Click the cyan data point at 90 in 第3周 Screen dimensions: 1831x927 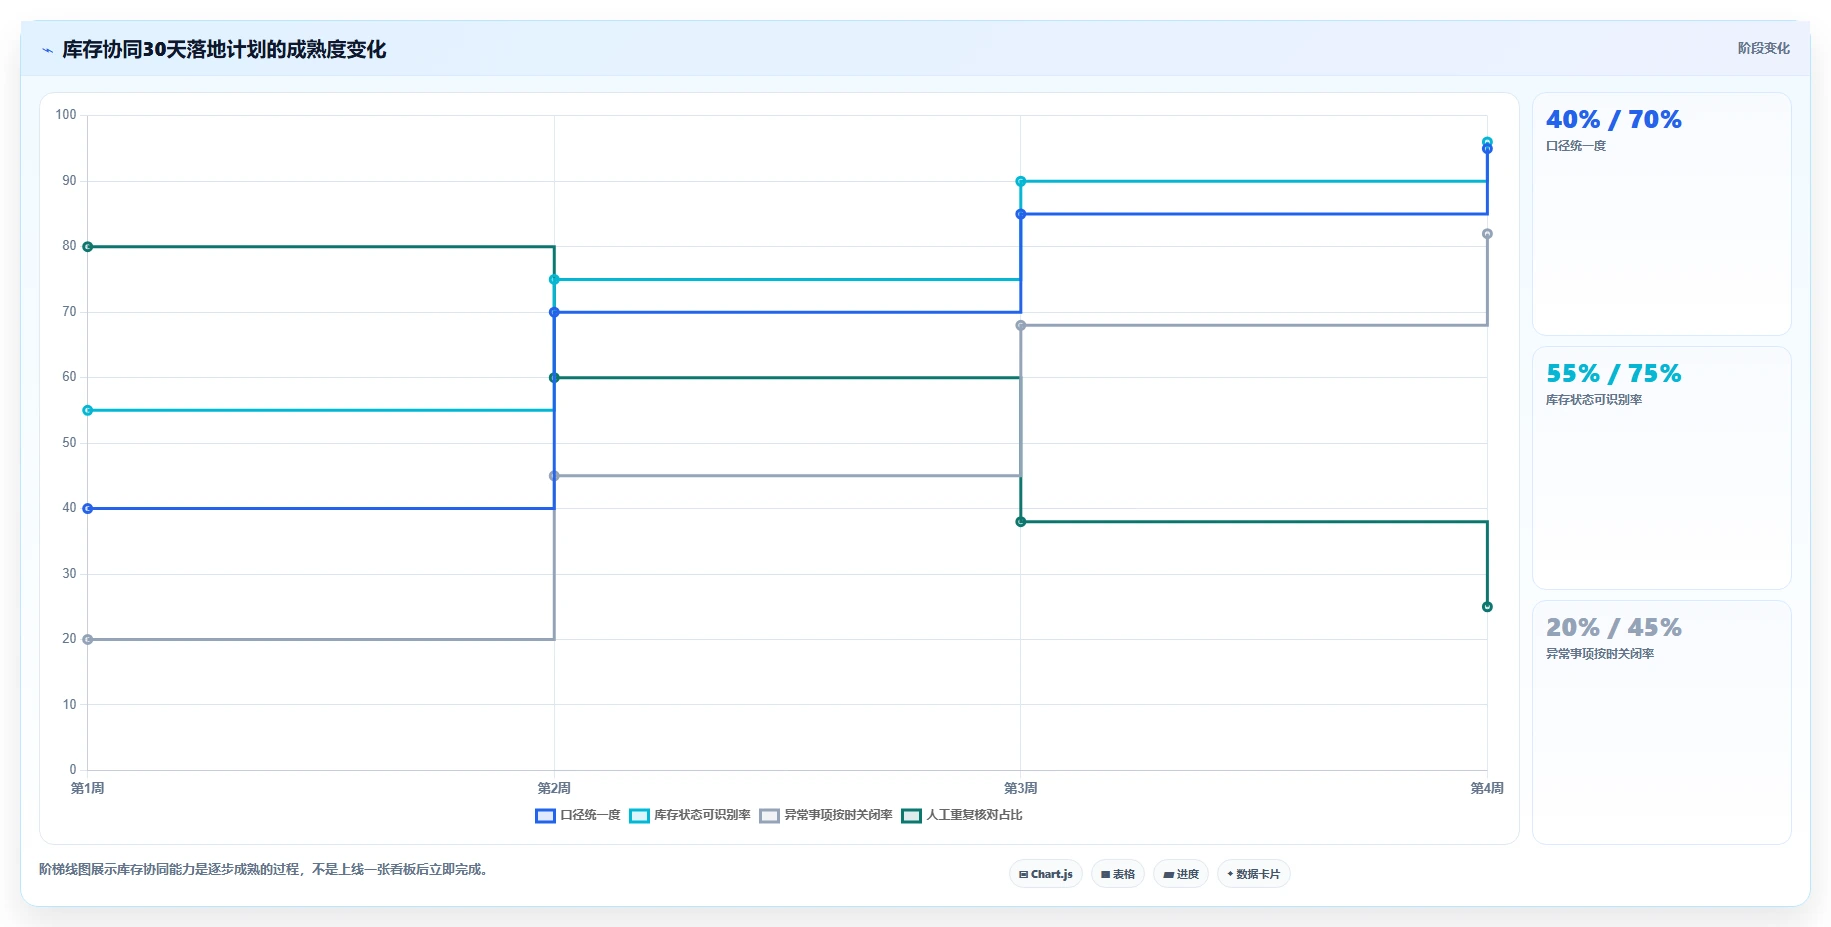tap(1021, 182)
